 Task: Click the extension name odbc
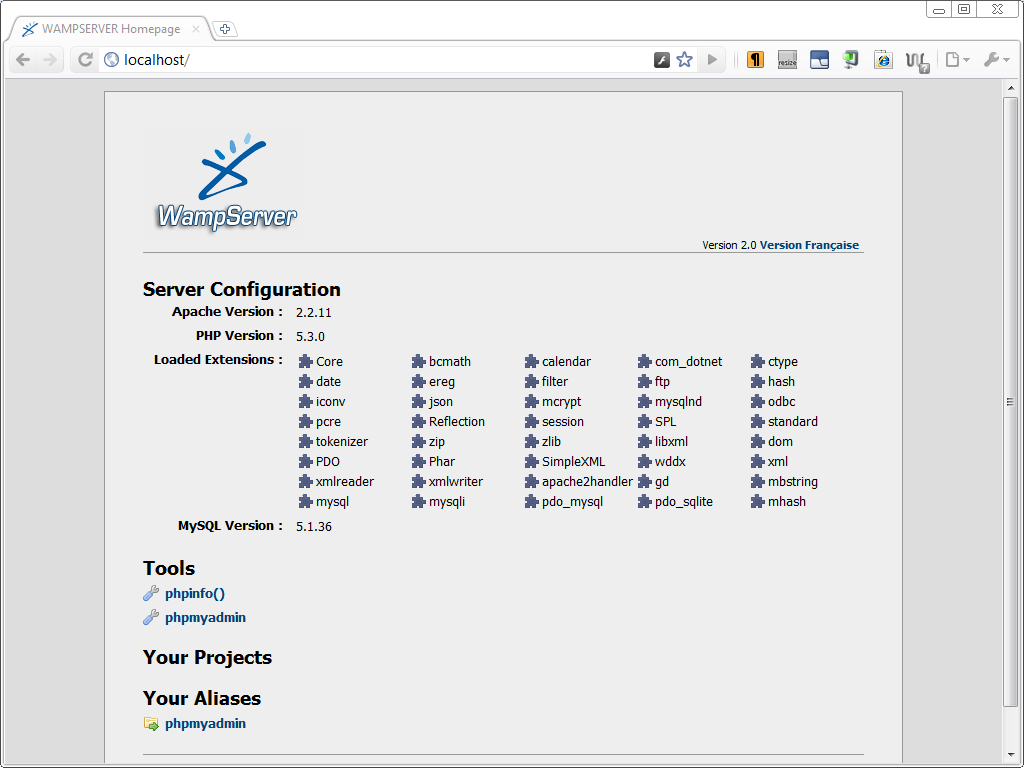pos(782,402)
